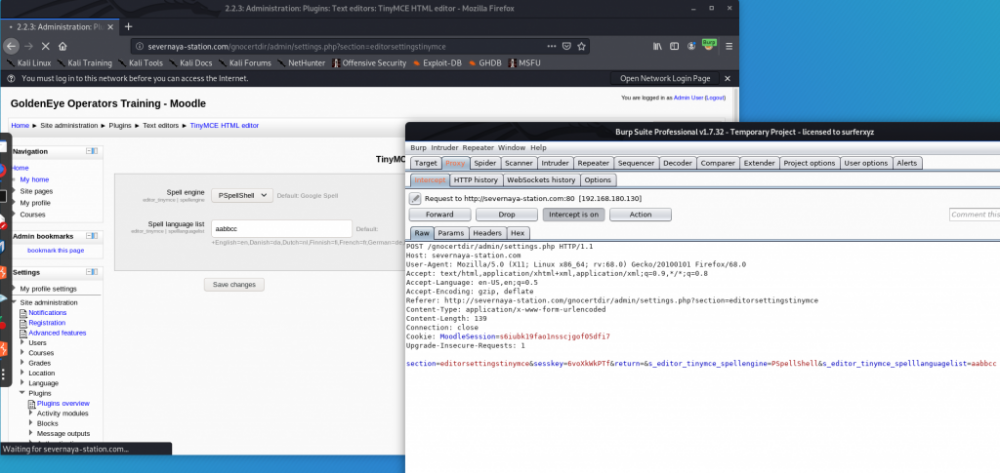Click Logout link in Moodle
The image size is (1000, 473).
pyautogui.click(x=714, y=98)
